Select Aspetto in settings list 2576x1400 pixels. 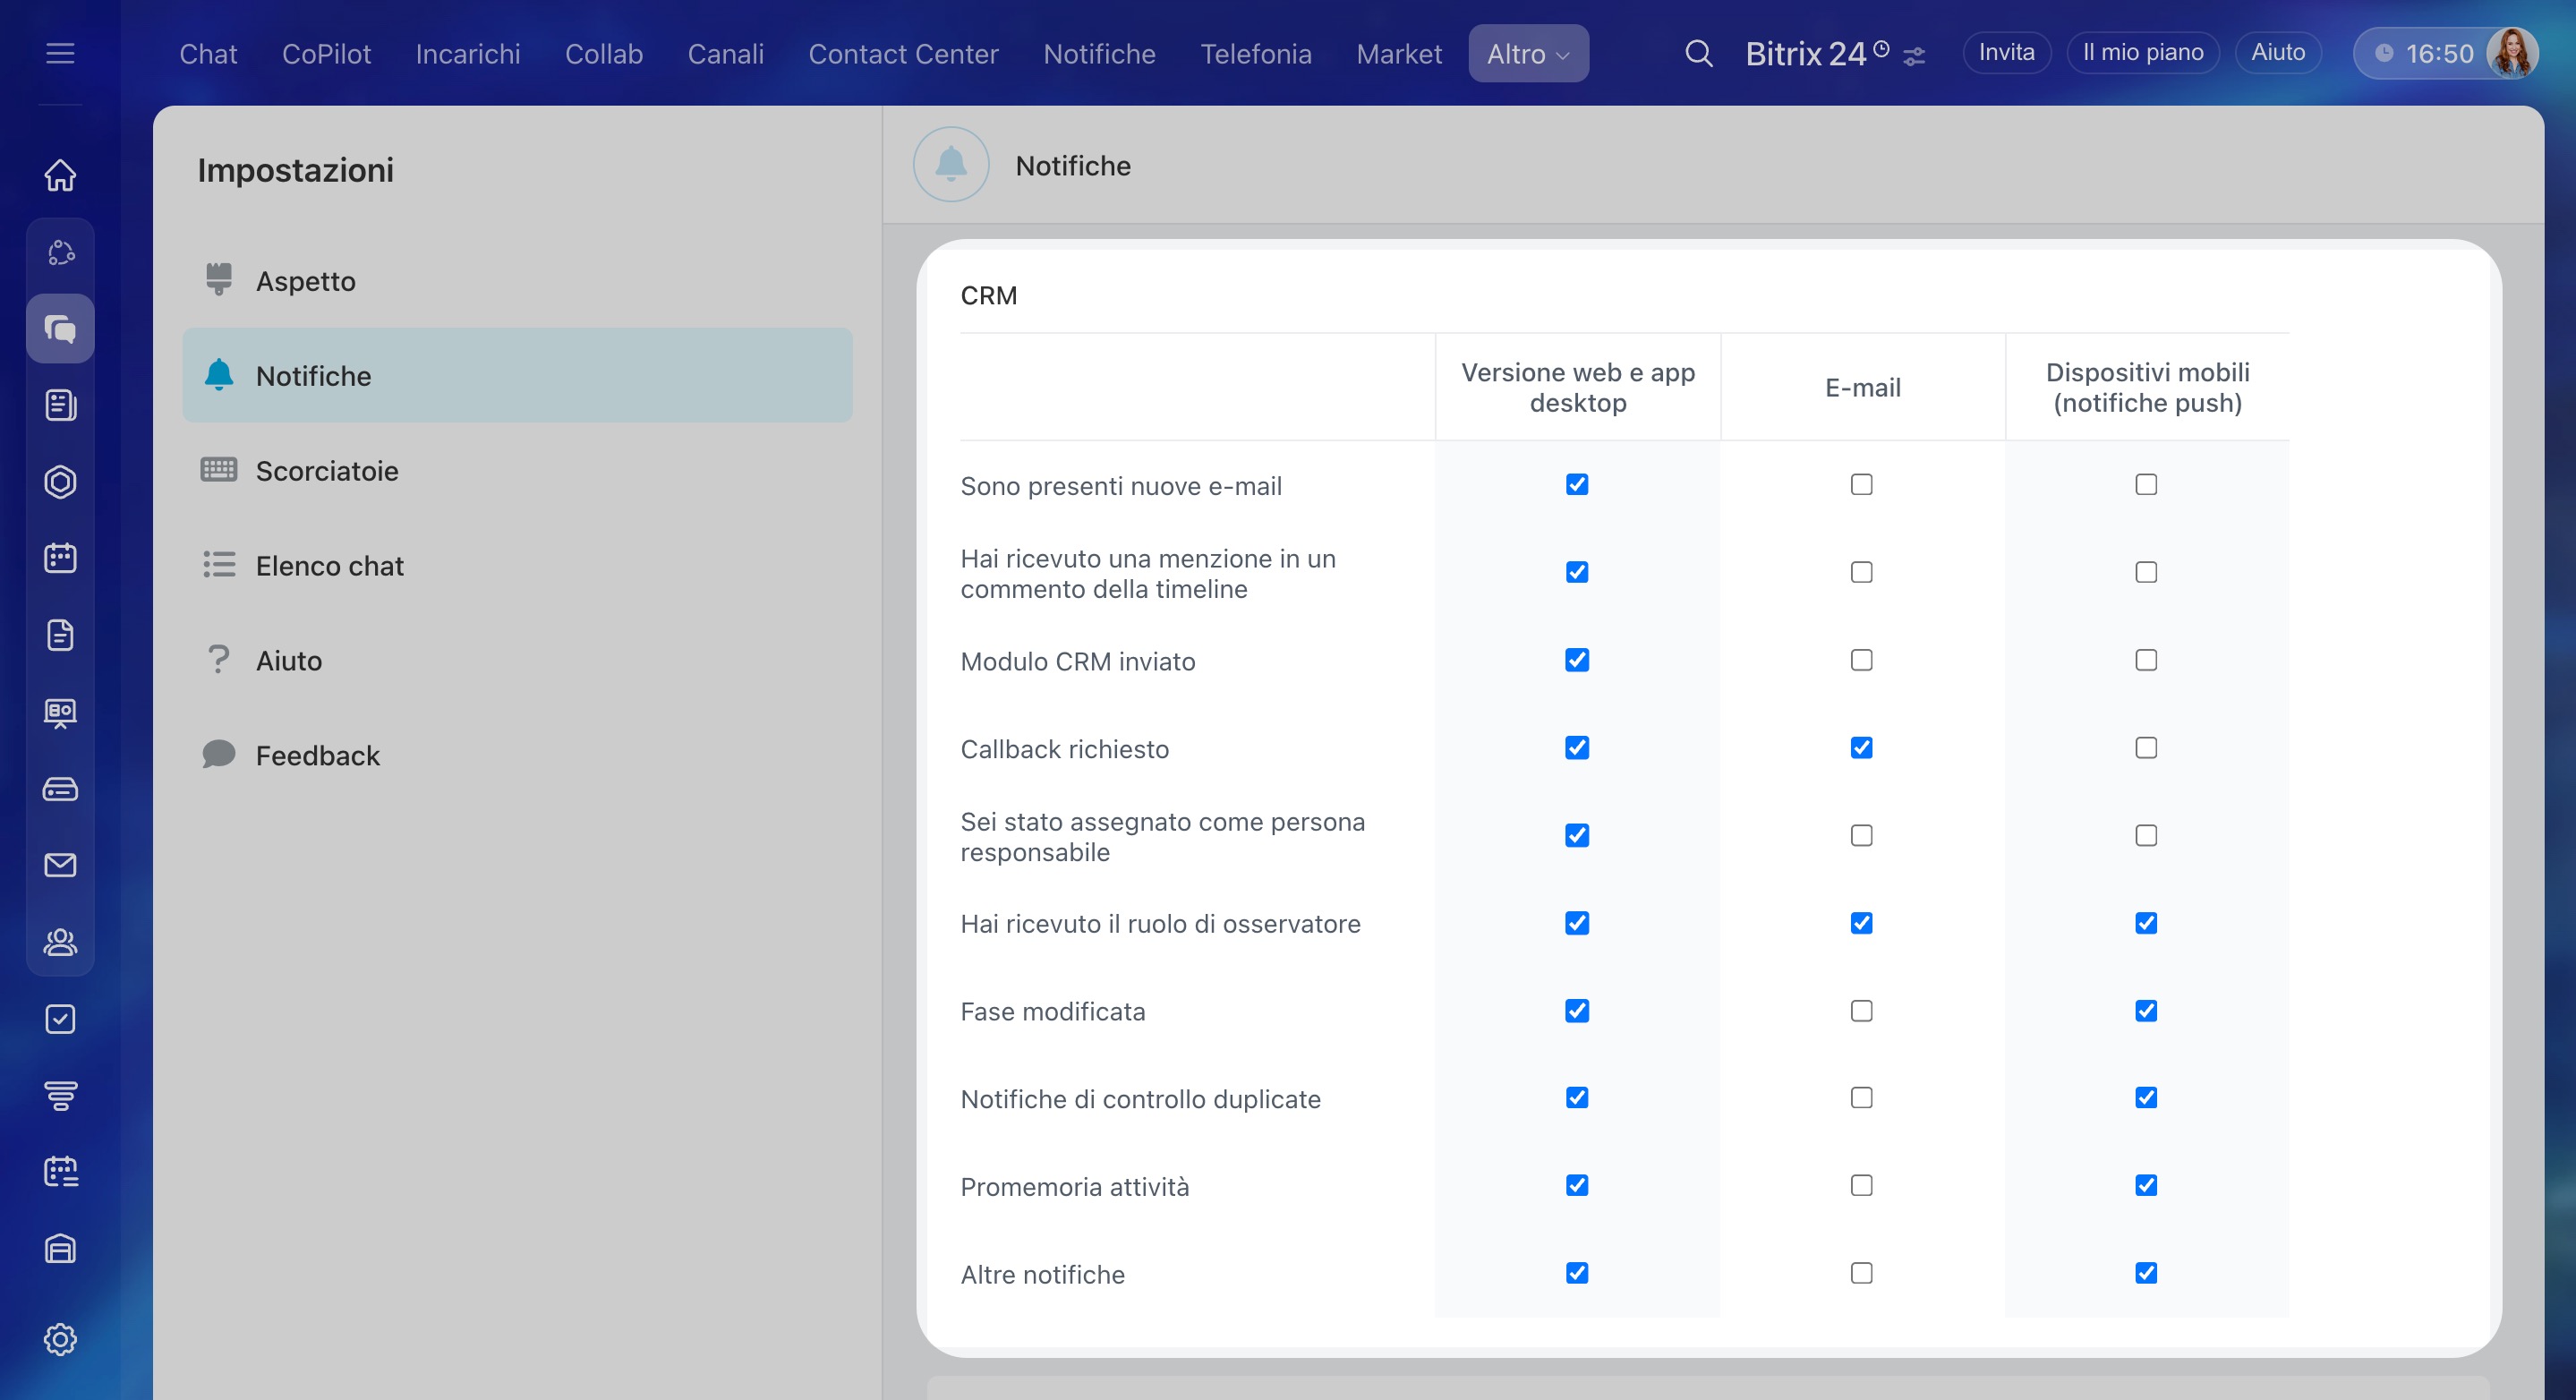pos(305,281)
